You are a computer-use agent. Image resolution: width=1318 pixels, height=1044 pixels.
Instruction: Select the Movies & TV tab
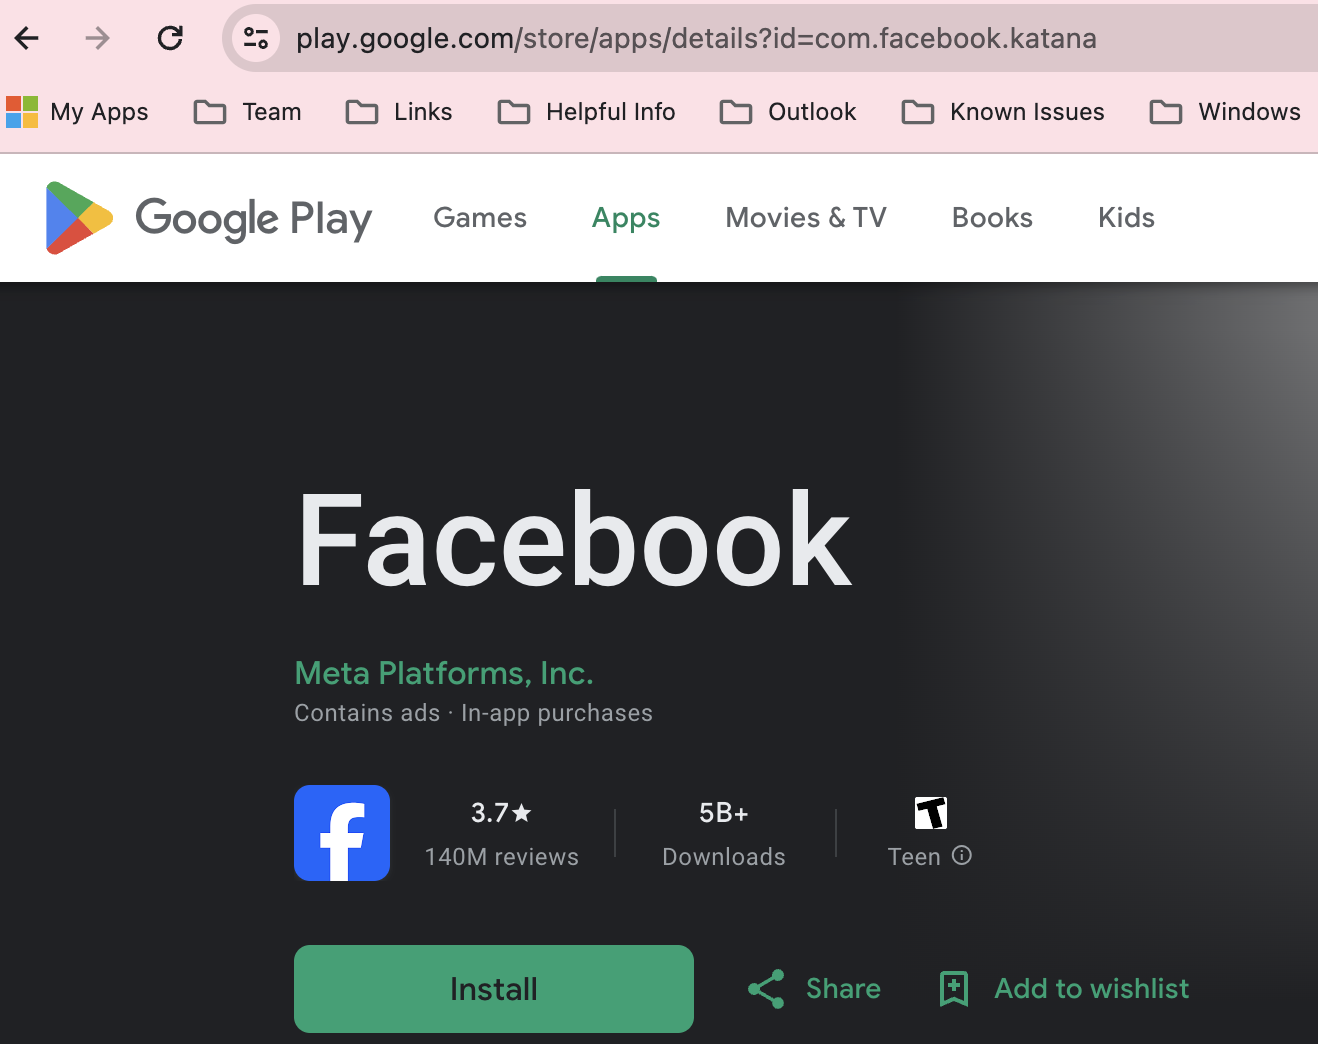coord(806,218)
